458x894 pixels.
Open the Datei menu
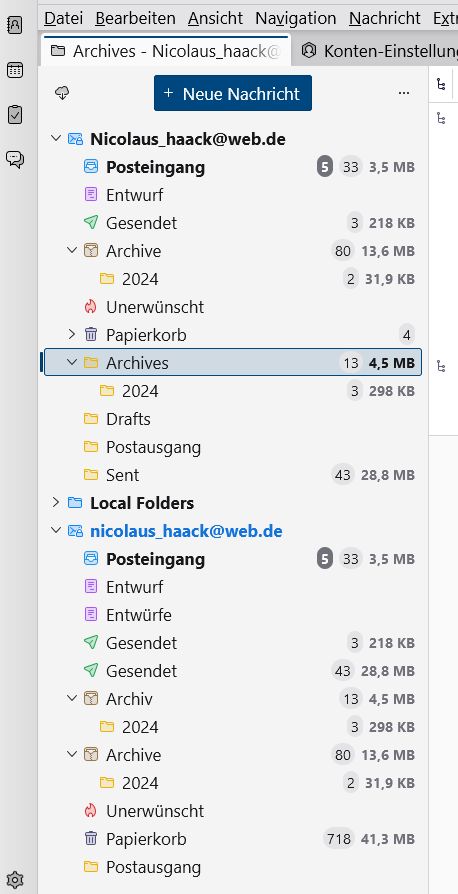pos(63,18)
